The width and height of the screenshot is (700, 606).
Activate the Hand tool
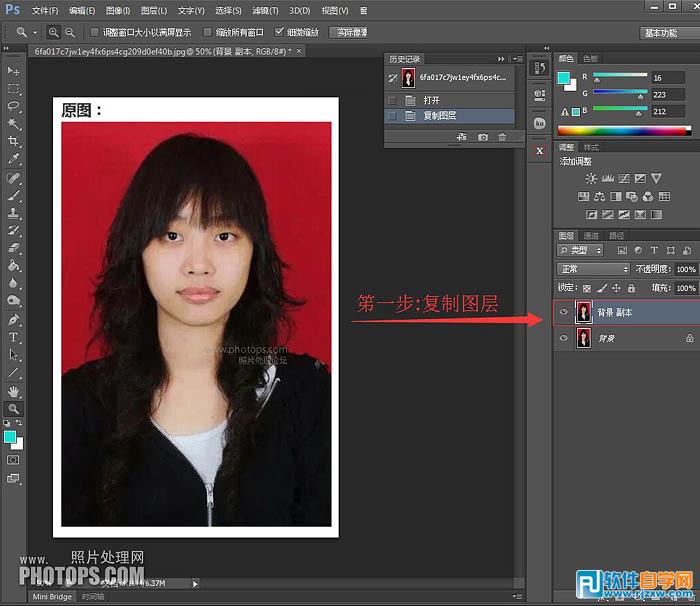click(14, 390)
